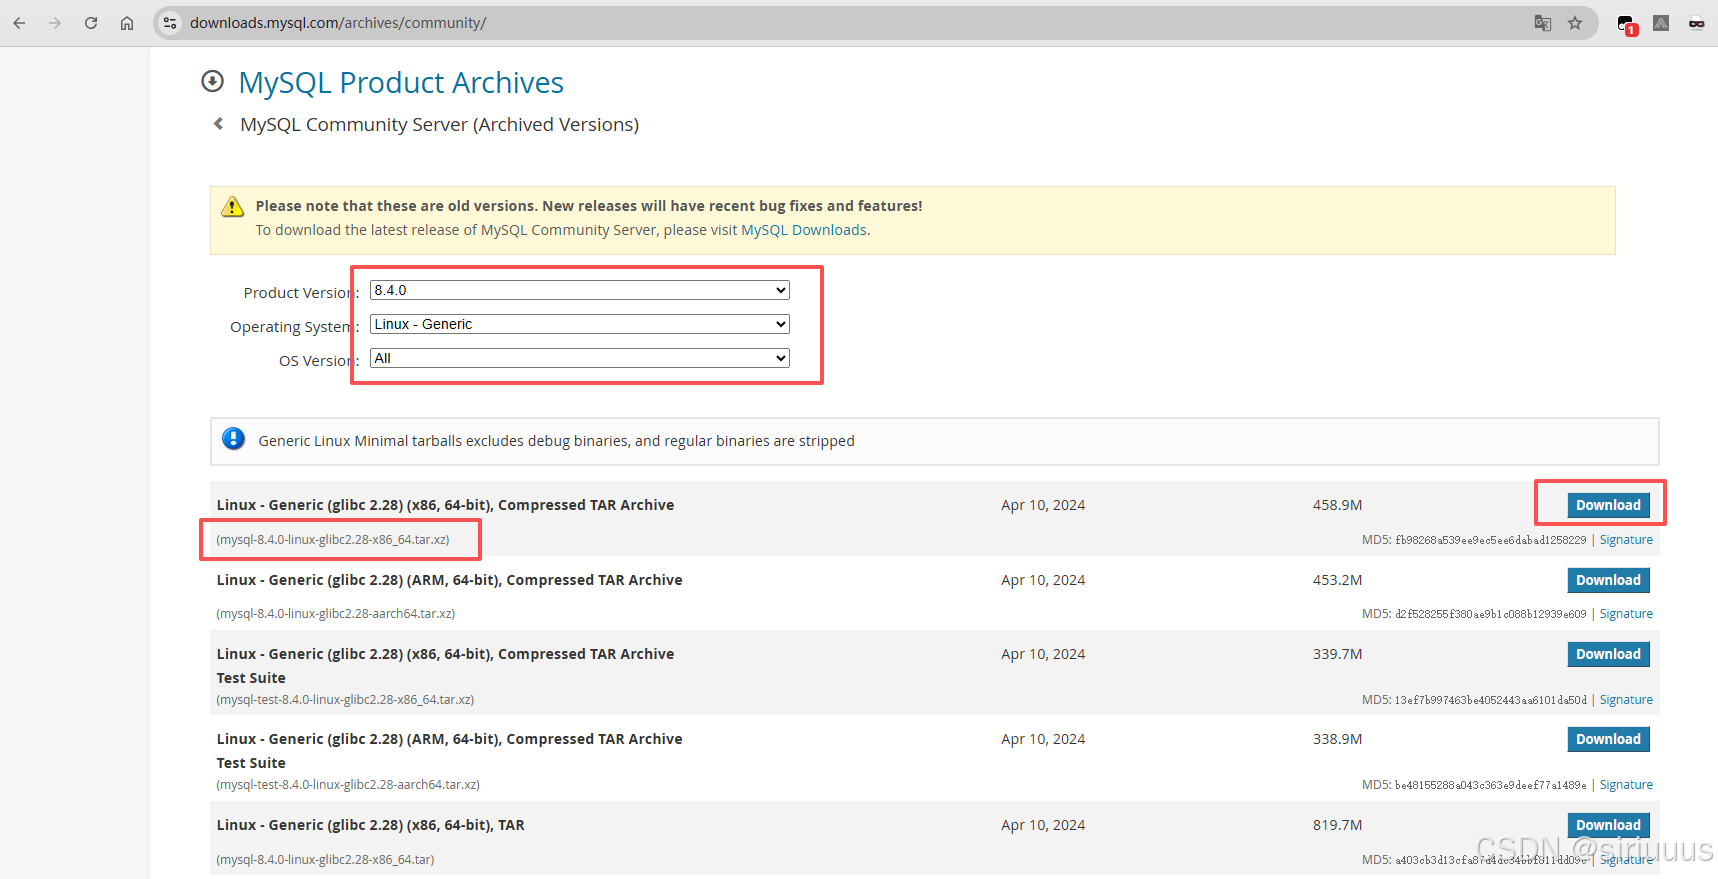1718x879 pixels.
Task: Open the incognito profile icon
Action: pyautogui.click(x=1696, y=23)
